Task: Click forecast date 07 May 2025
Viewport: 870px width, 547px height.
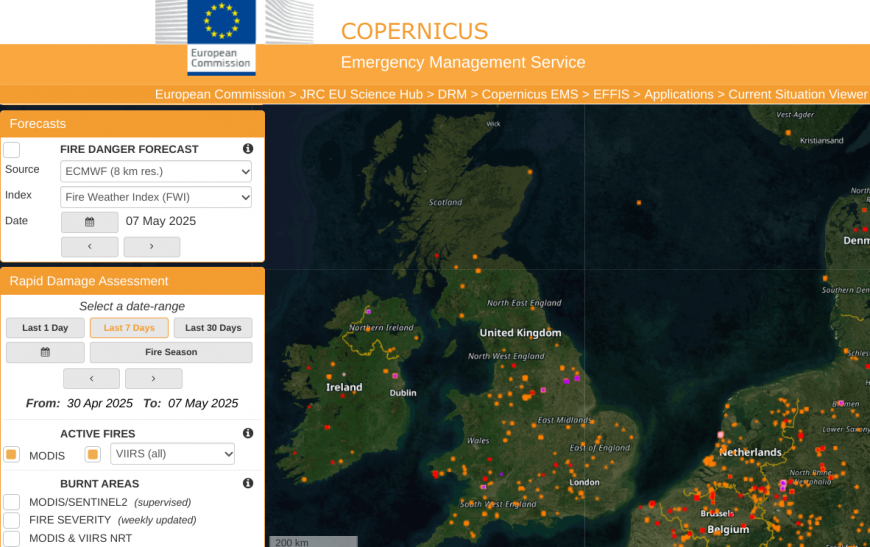Action: (161, 221)
